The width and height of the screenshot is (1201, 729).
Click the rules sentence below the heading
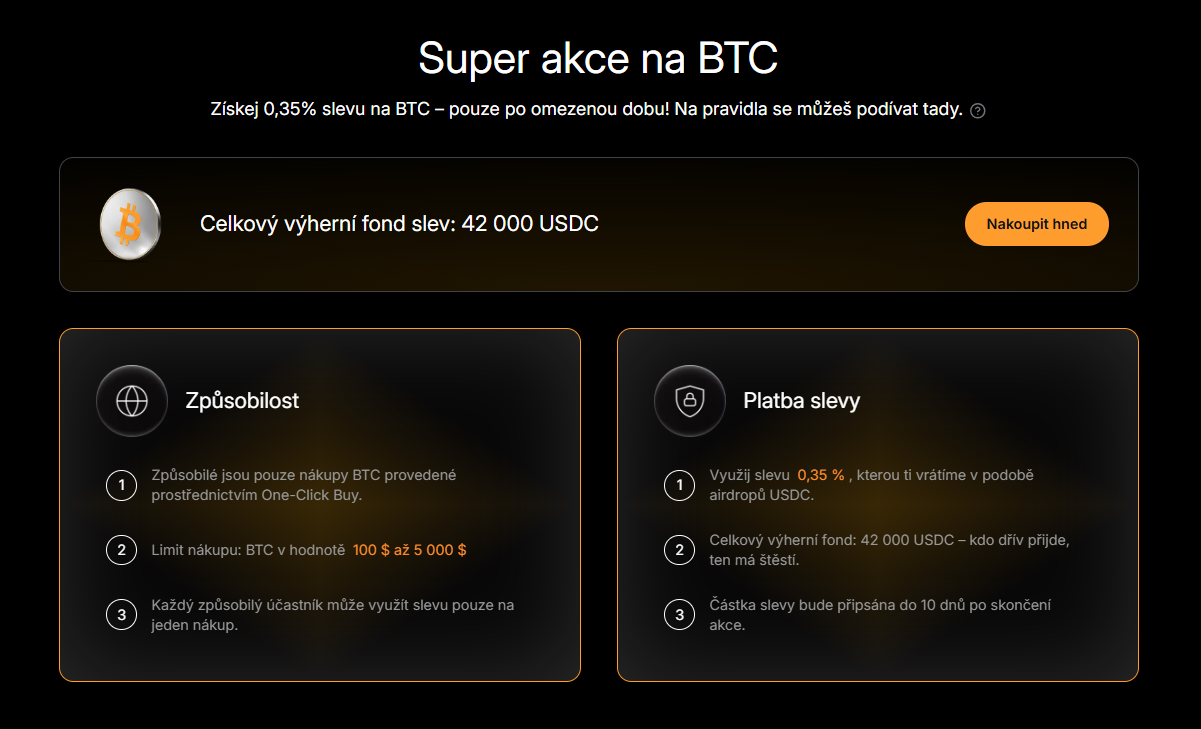tap(586, 110)
